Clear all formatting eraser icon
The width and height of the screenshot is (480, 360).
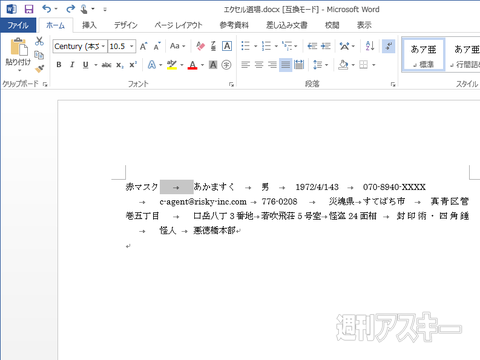tap(200, 46)
